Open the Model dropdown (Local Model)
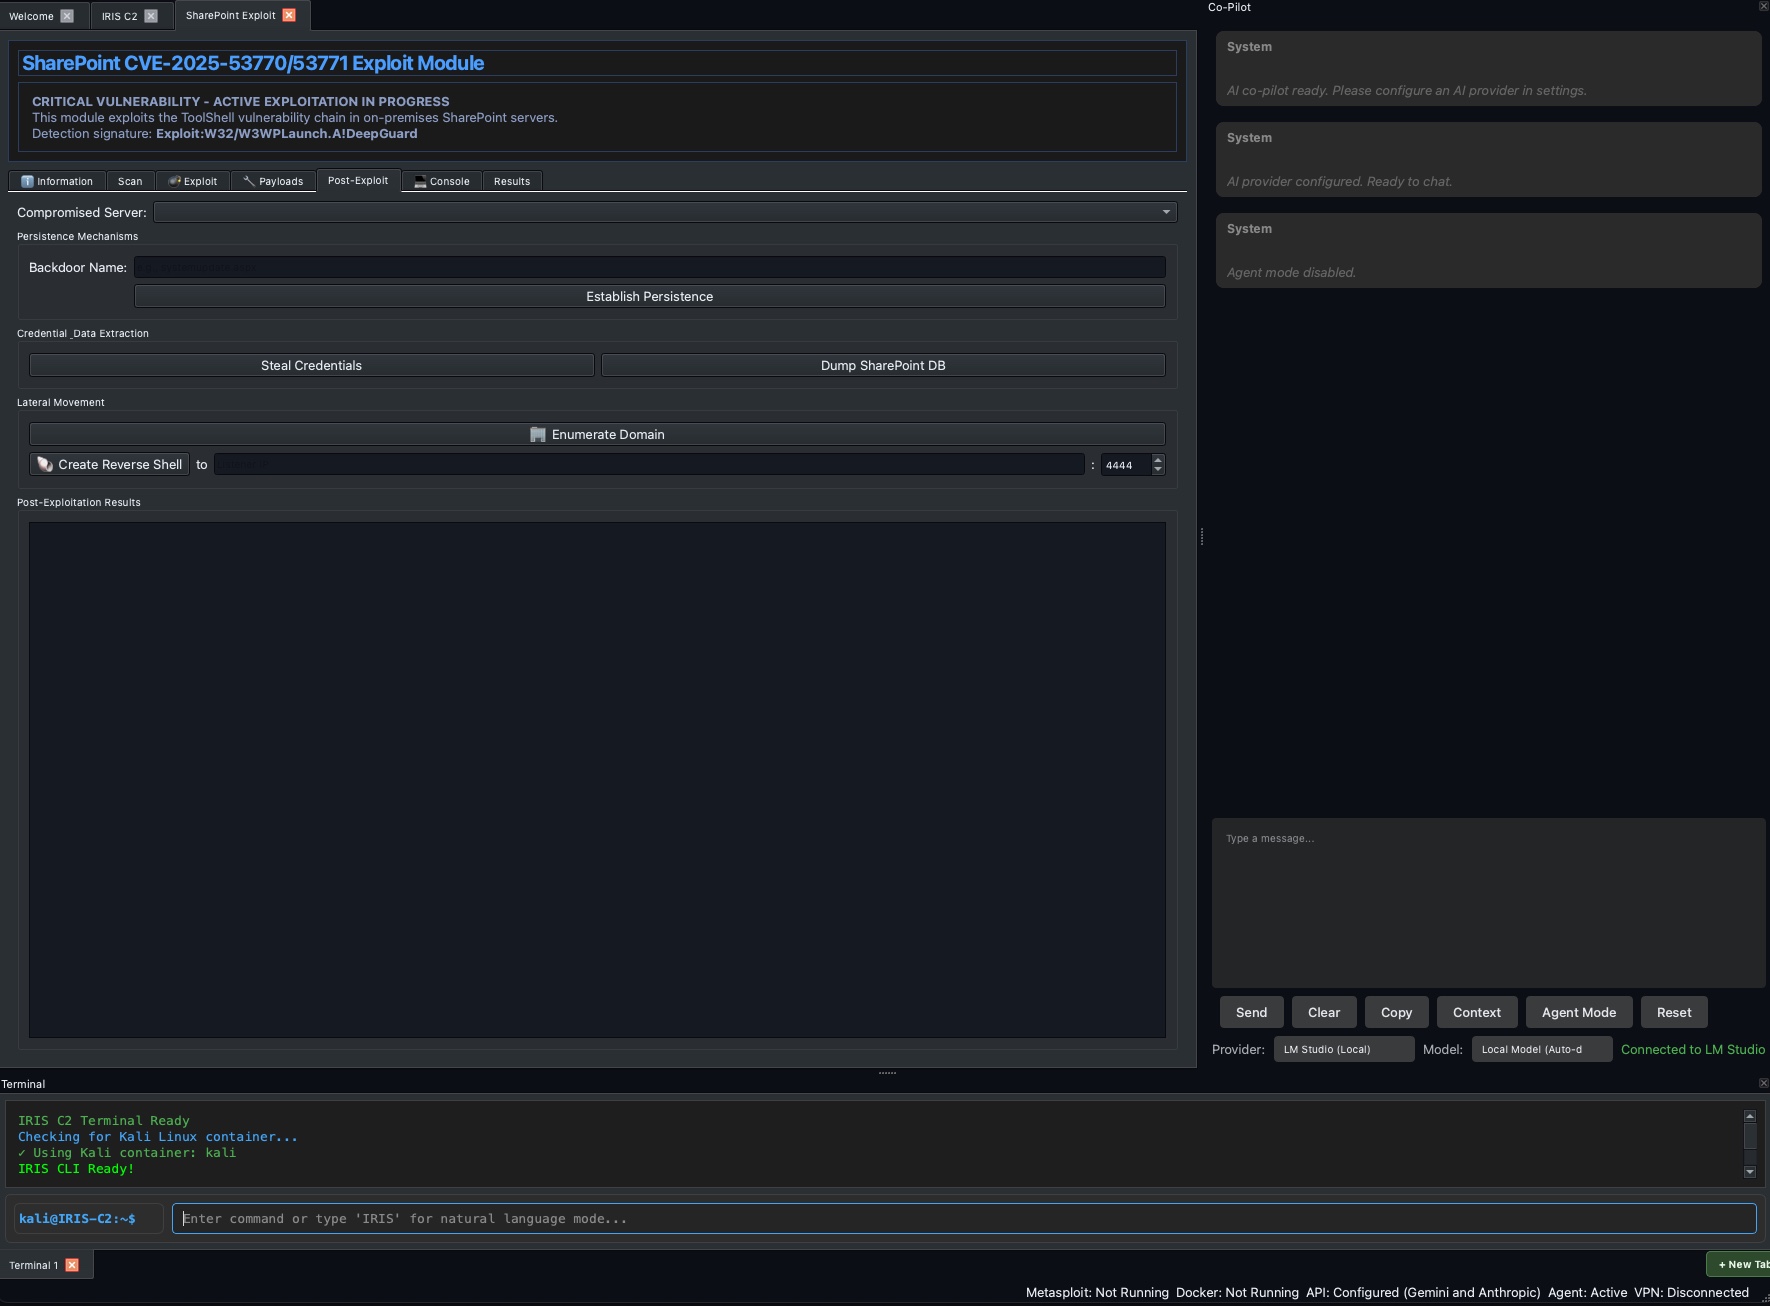Screen dimensions: 1770x1306 click(1541, 1049)
